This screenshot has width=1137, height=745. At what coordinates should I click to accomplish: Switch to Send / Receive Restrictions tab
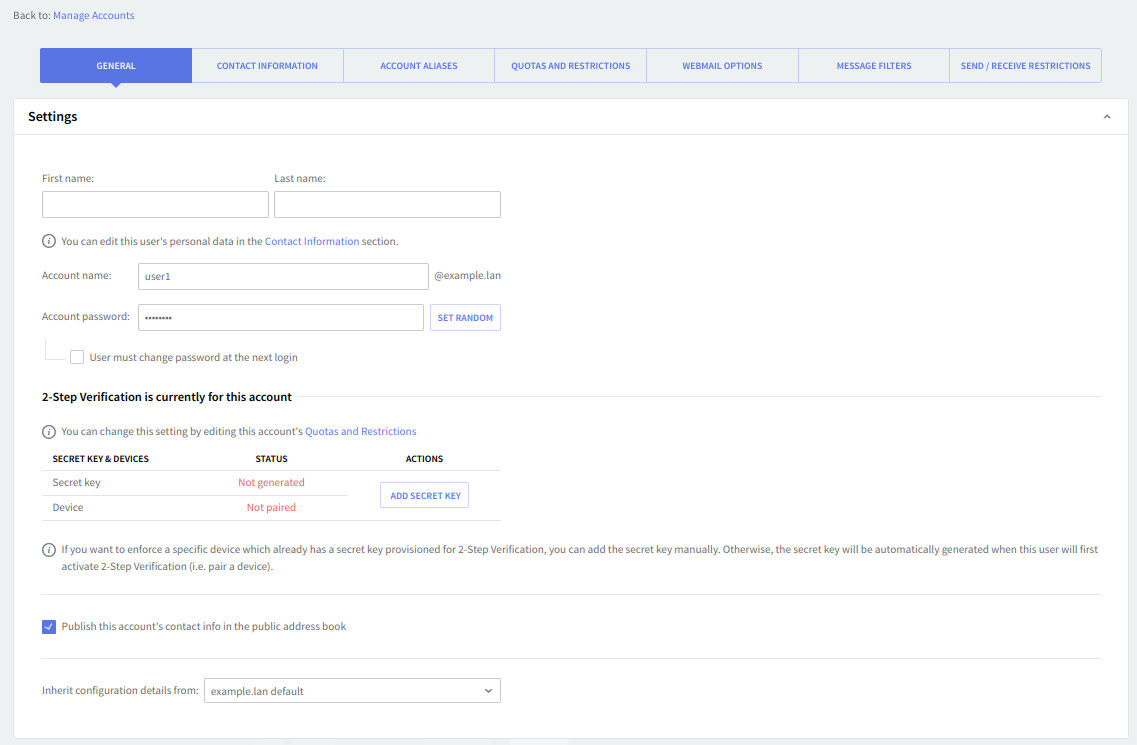[1025, 66]
